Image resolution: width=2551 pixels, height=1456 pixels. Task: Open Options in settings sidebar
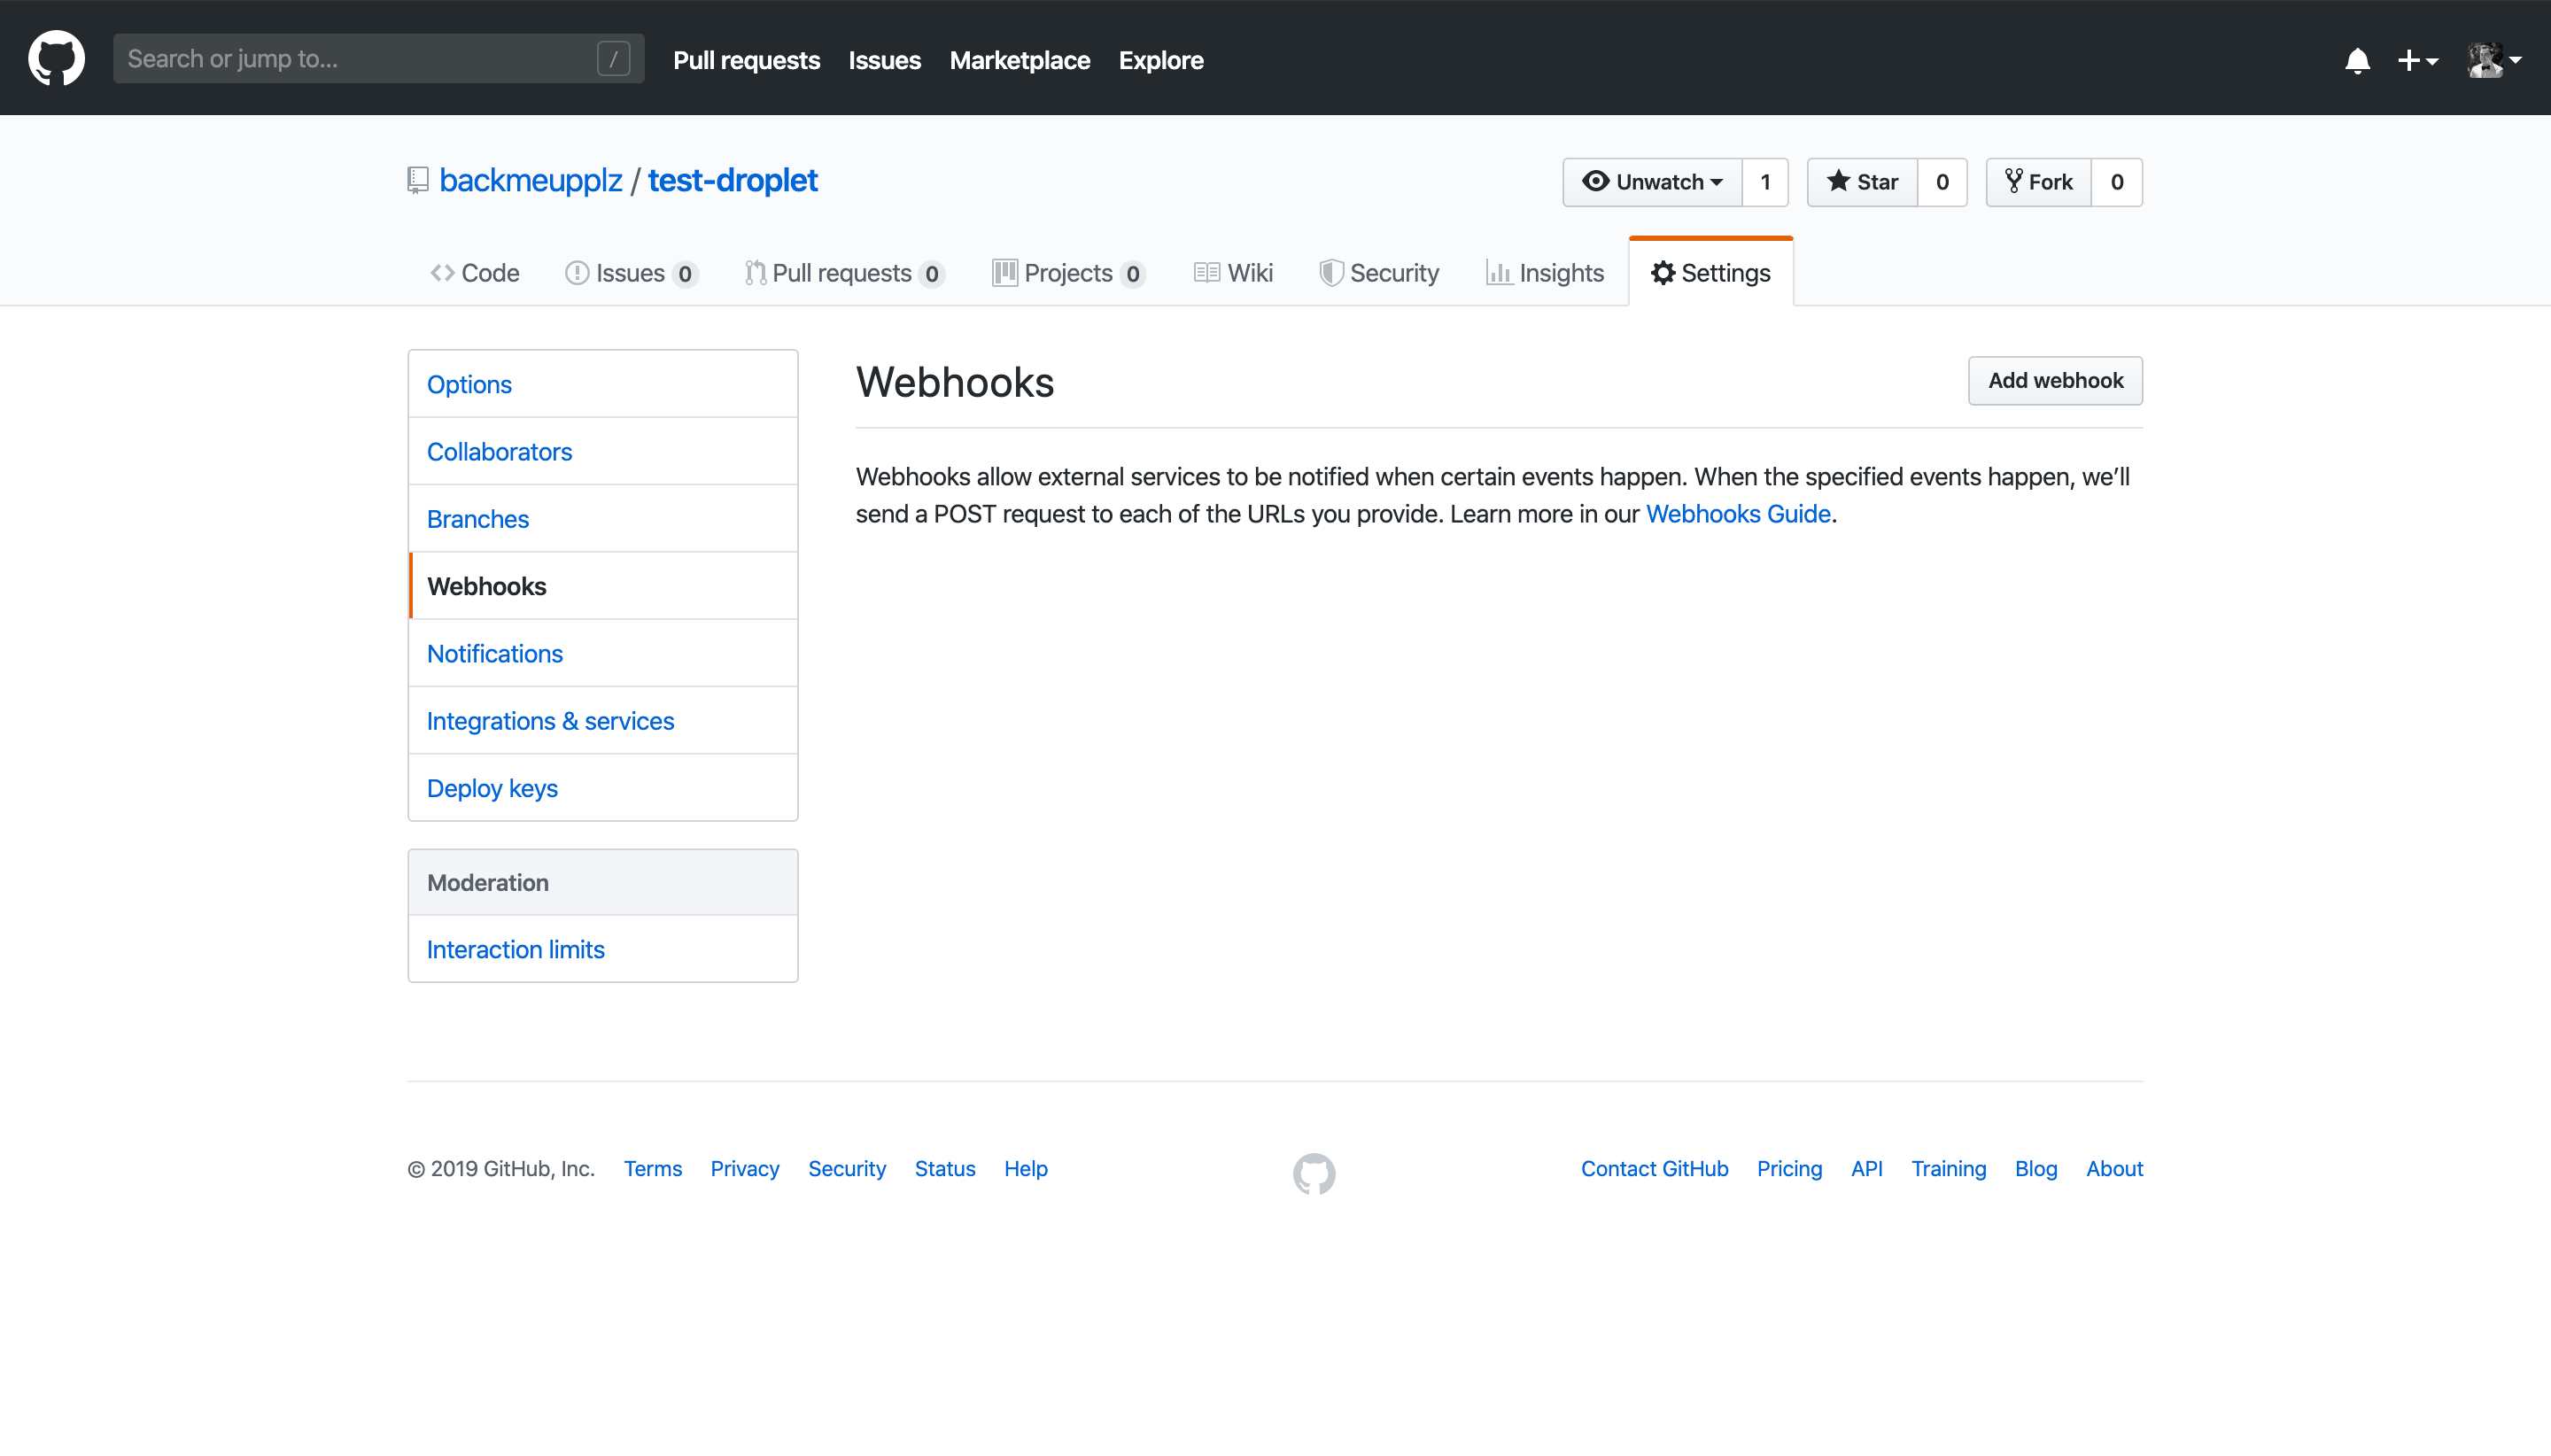coord(603,384)
